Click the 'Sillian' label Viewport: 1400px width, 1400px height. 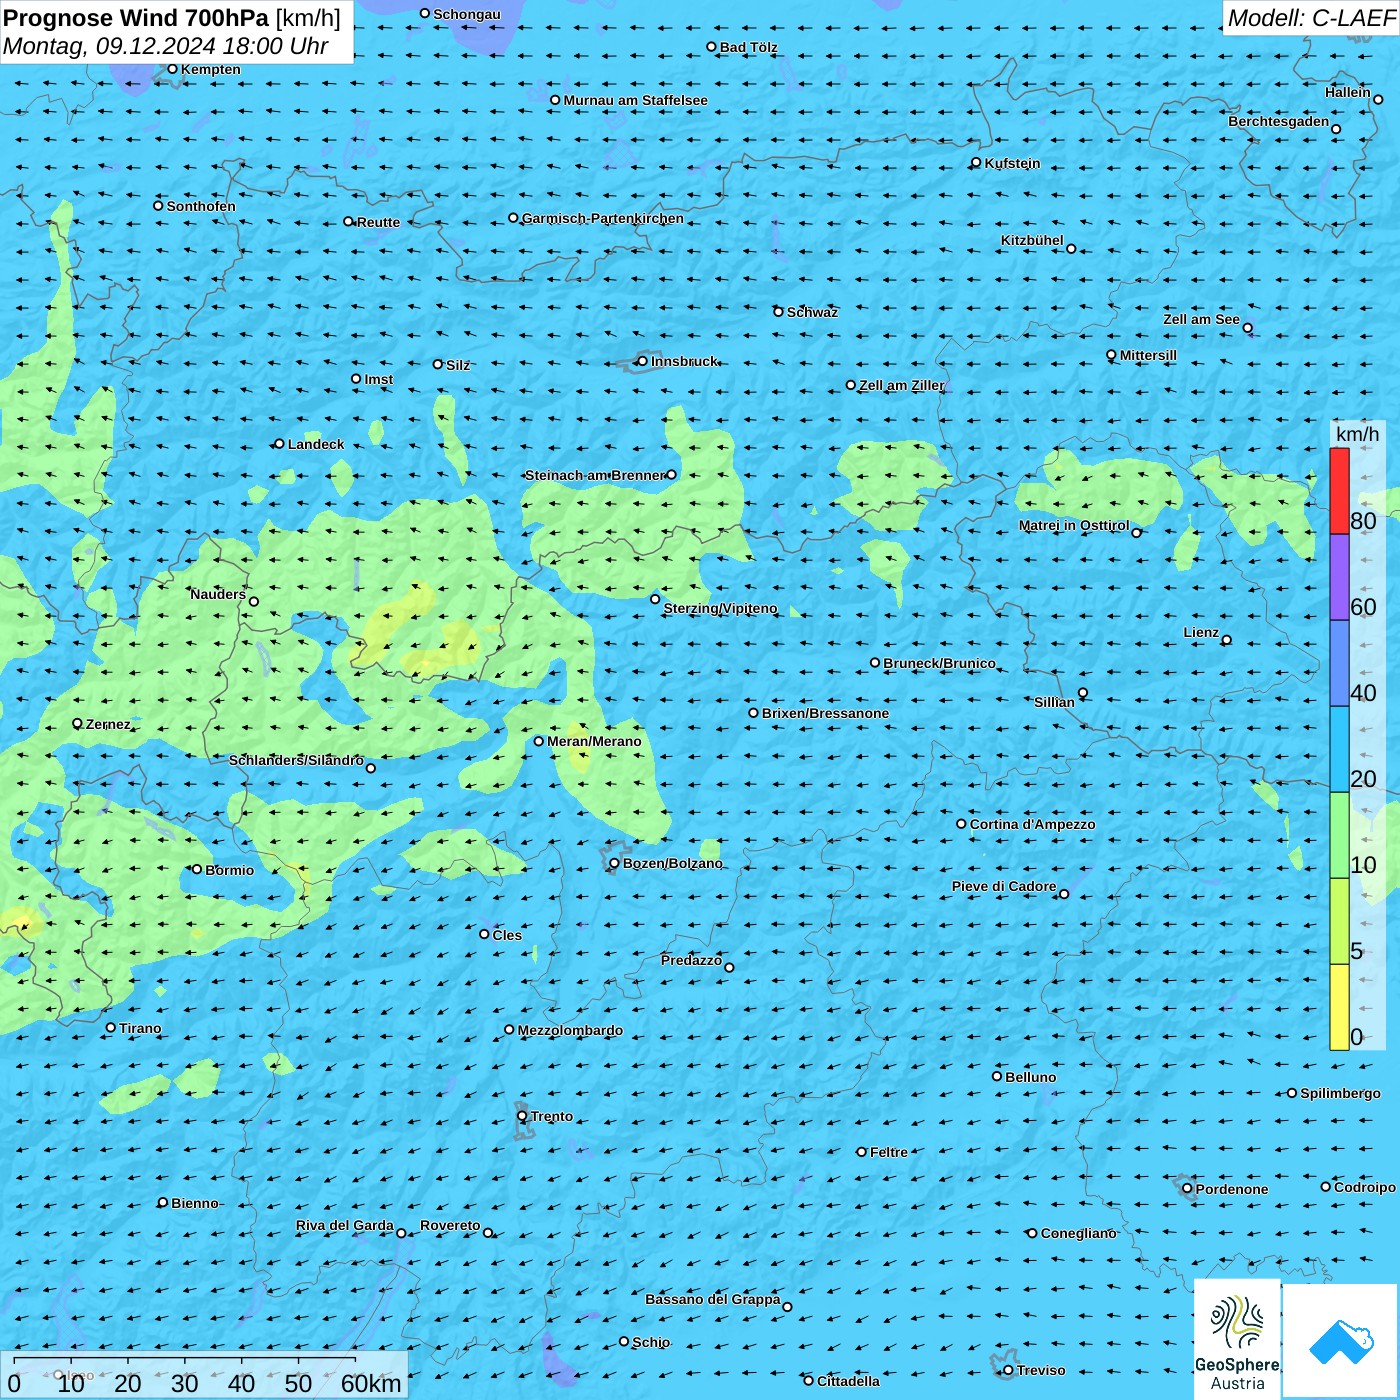1054,702
